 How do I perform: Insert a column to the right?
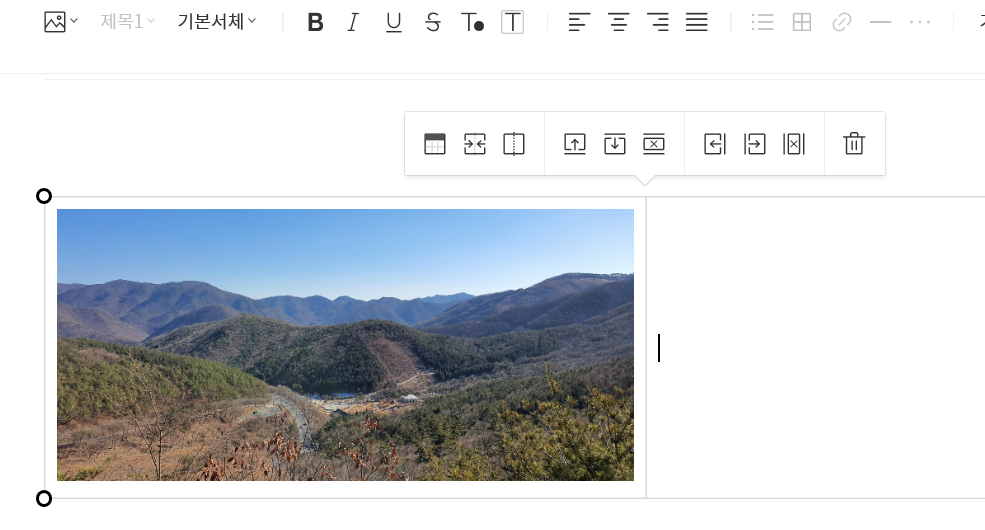pos(754,144)
